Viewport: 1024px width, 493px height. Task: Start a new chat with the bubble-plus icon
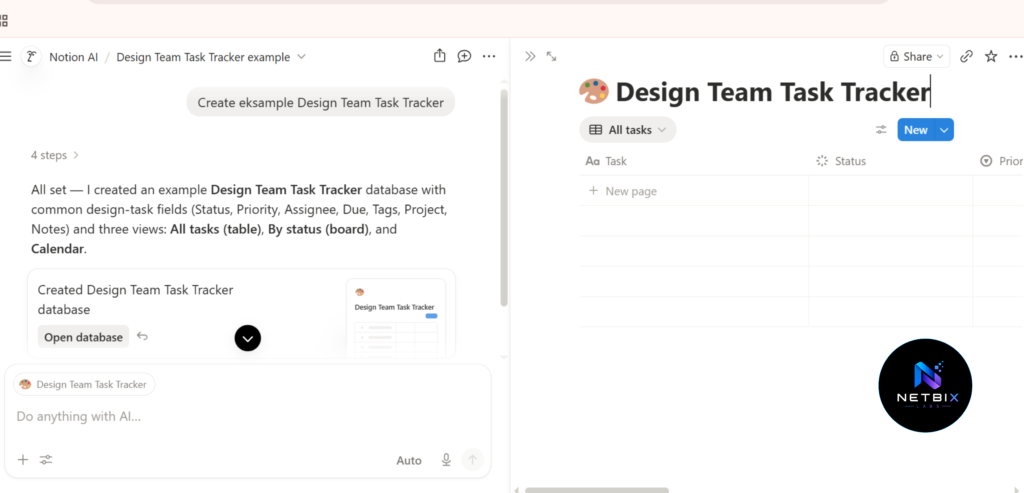pos(464,56)
